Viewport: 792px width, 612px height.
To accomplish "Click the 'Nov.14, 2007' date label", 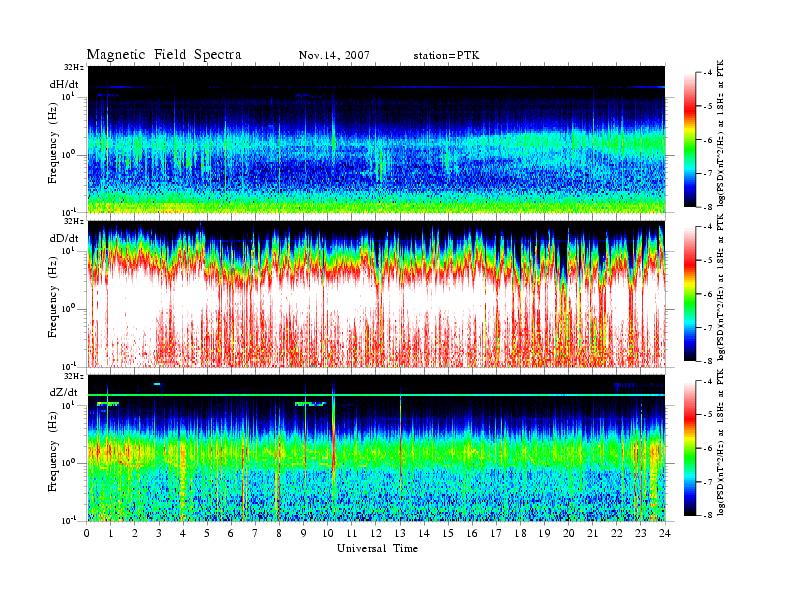I will pos(334,55).
